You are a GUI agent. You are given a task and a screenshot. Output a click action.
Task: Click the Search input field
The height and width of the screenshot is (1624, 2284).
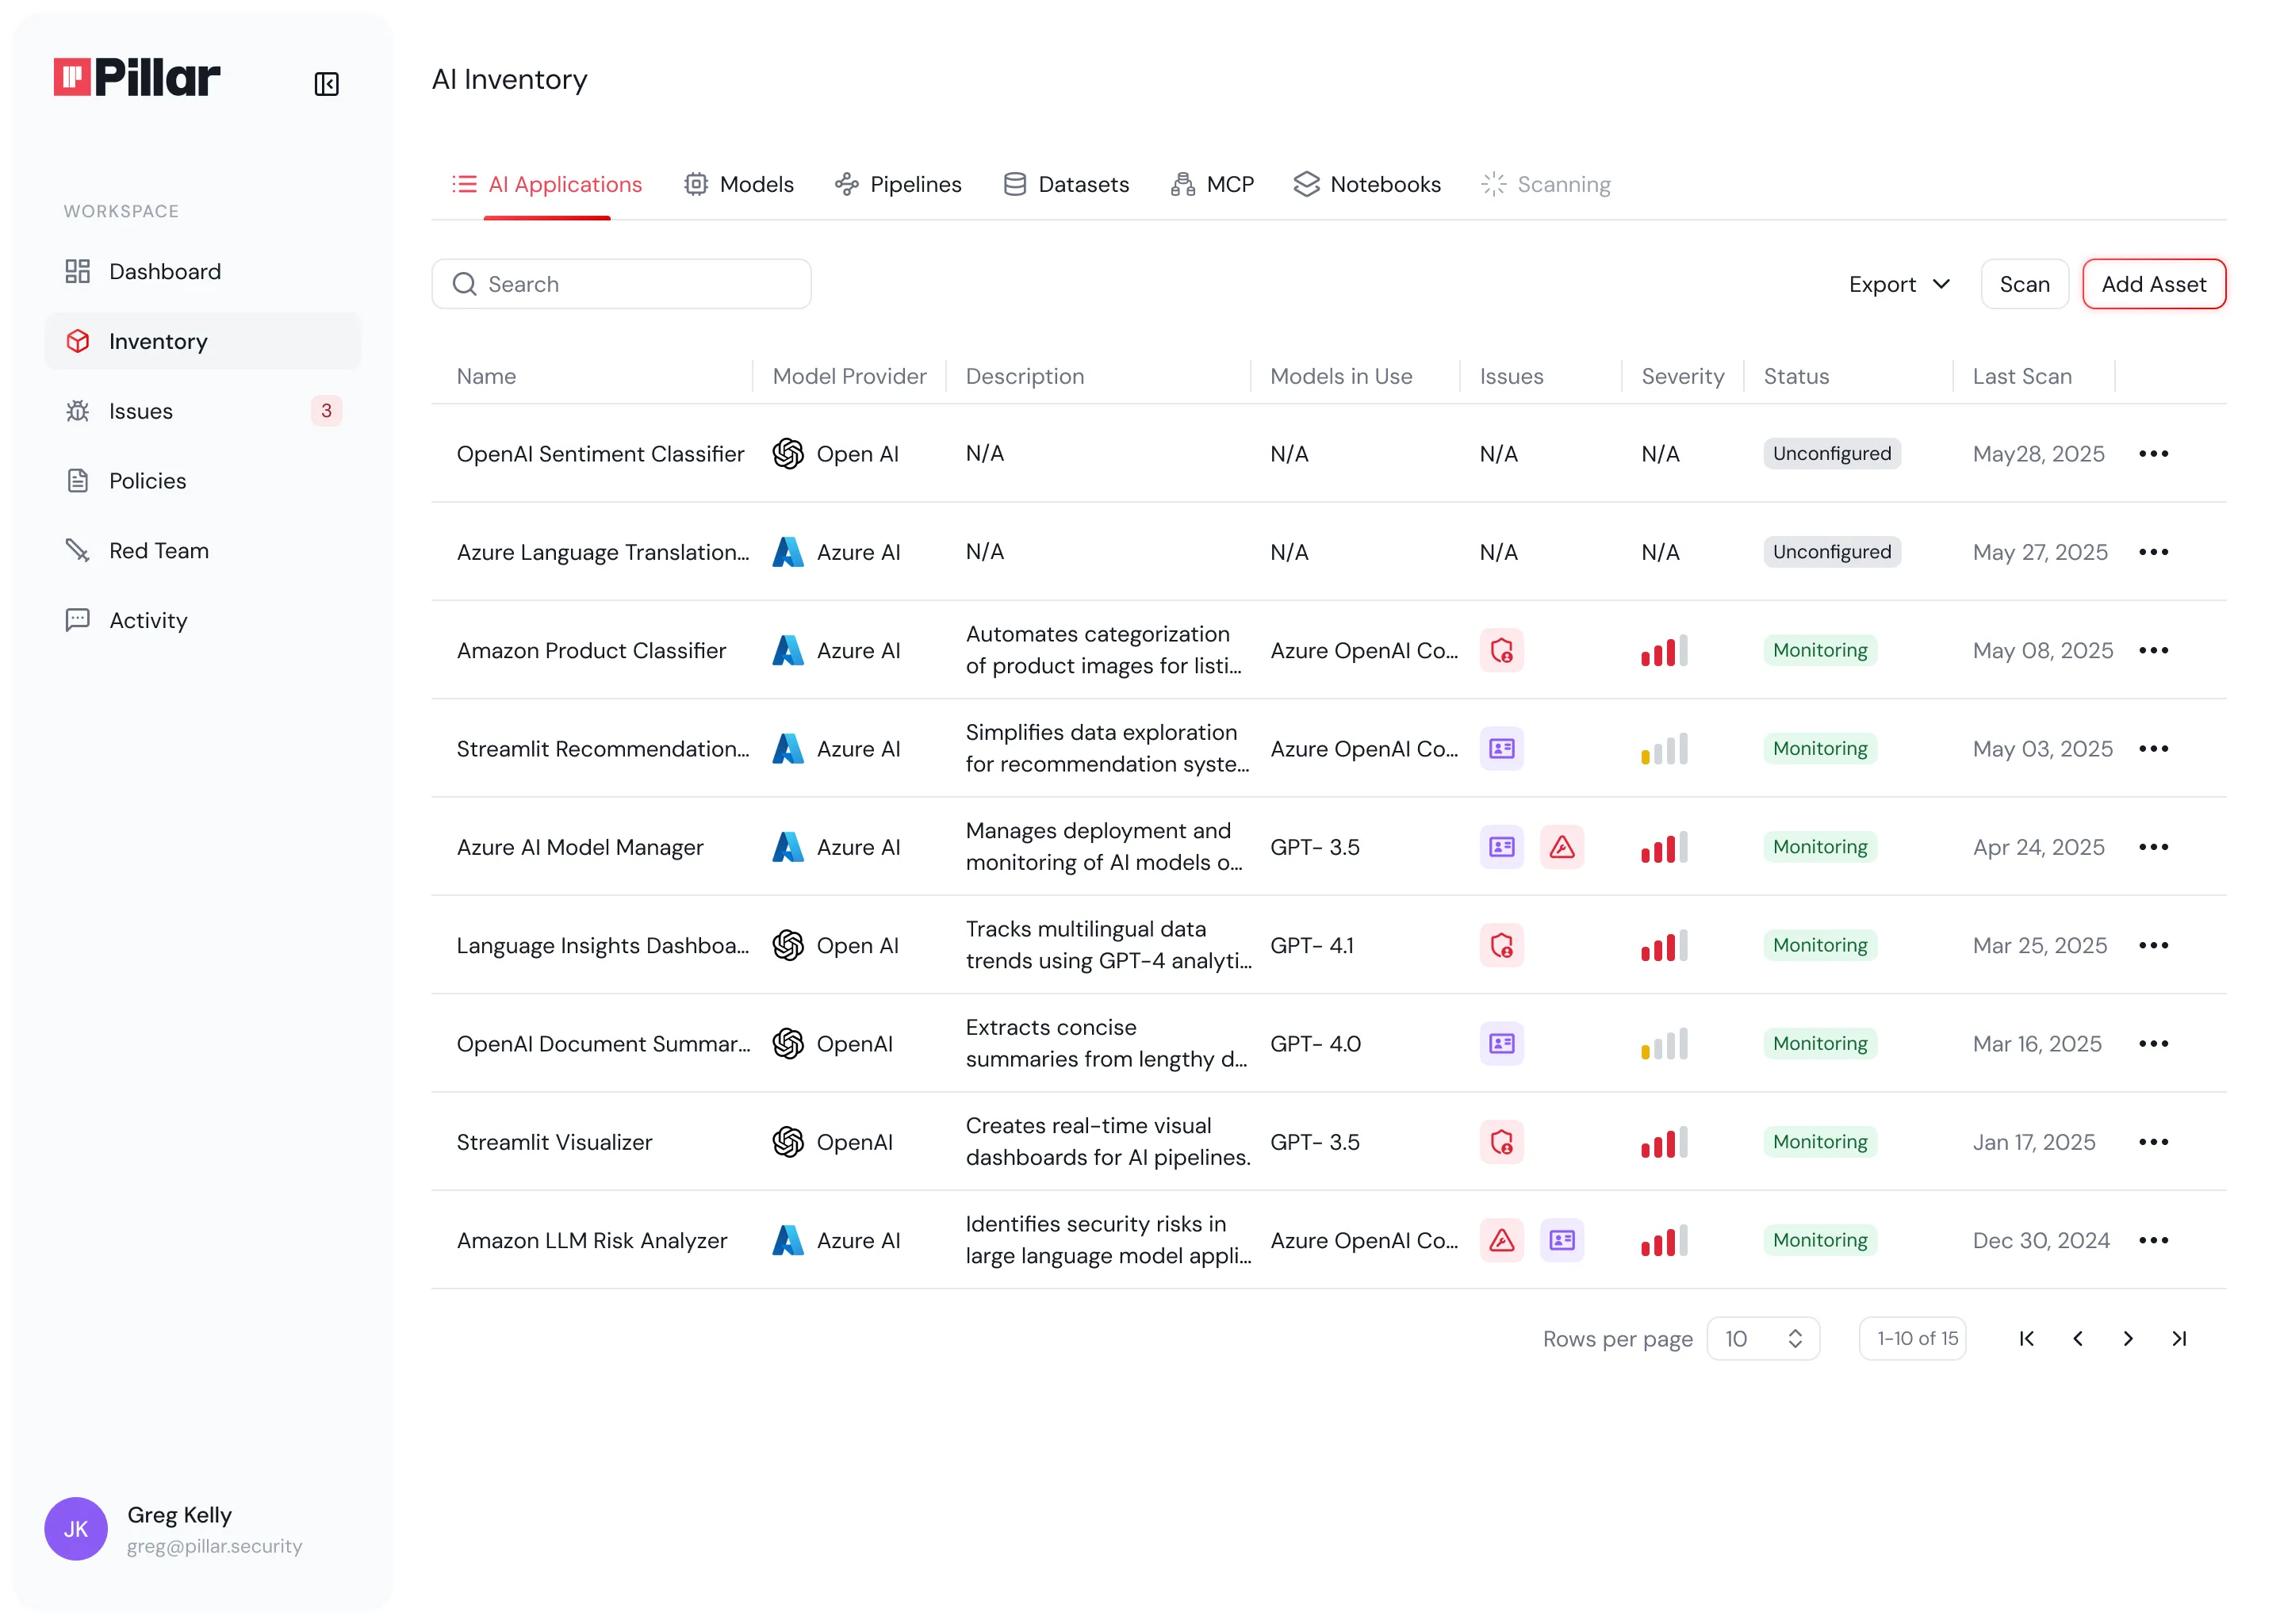coord(621,285)
